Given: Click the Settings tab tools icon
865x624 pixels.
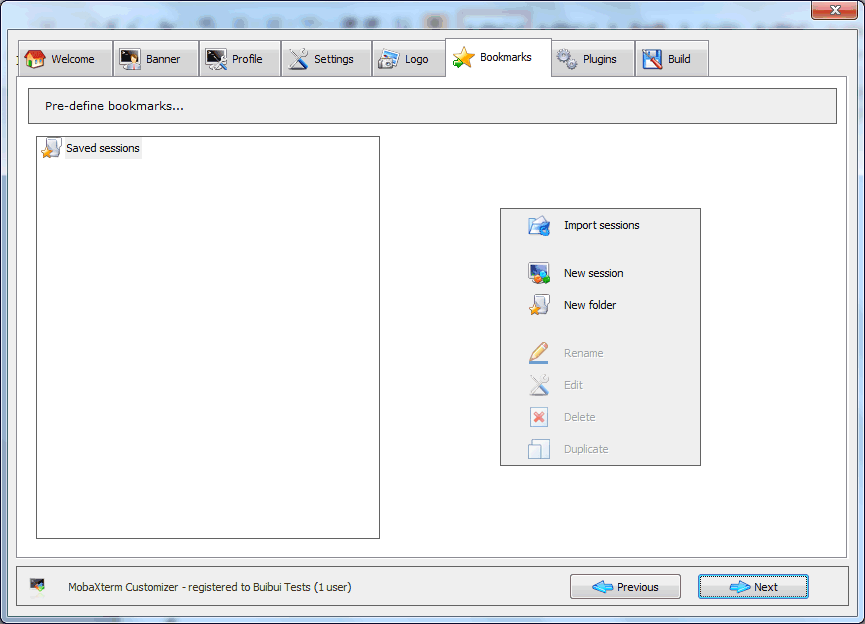Looking at the screenshot, I should coord(298,59).
